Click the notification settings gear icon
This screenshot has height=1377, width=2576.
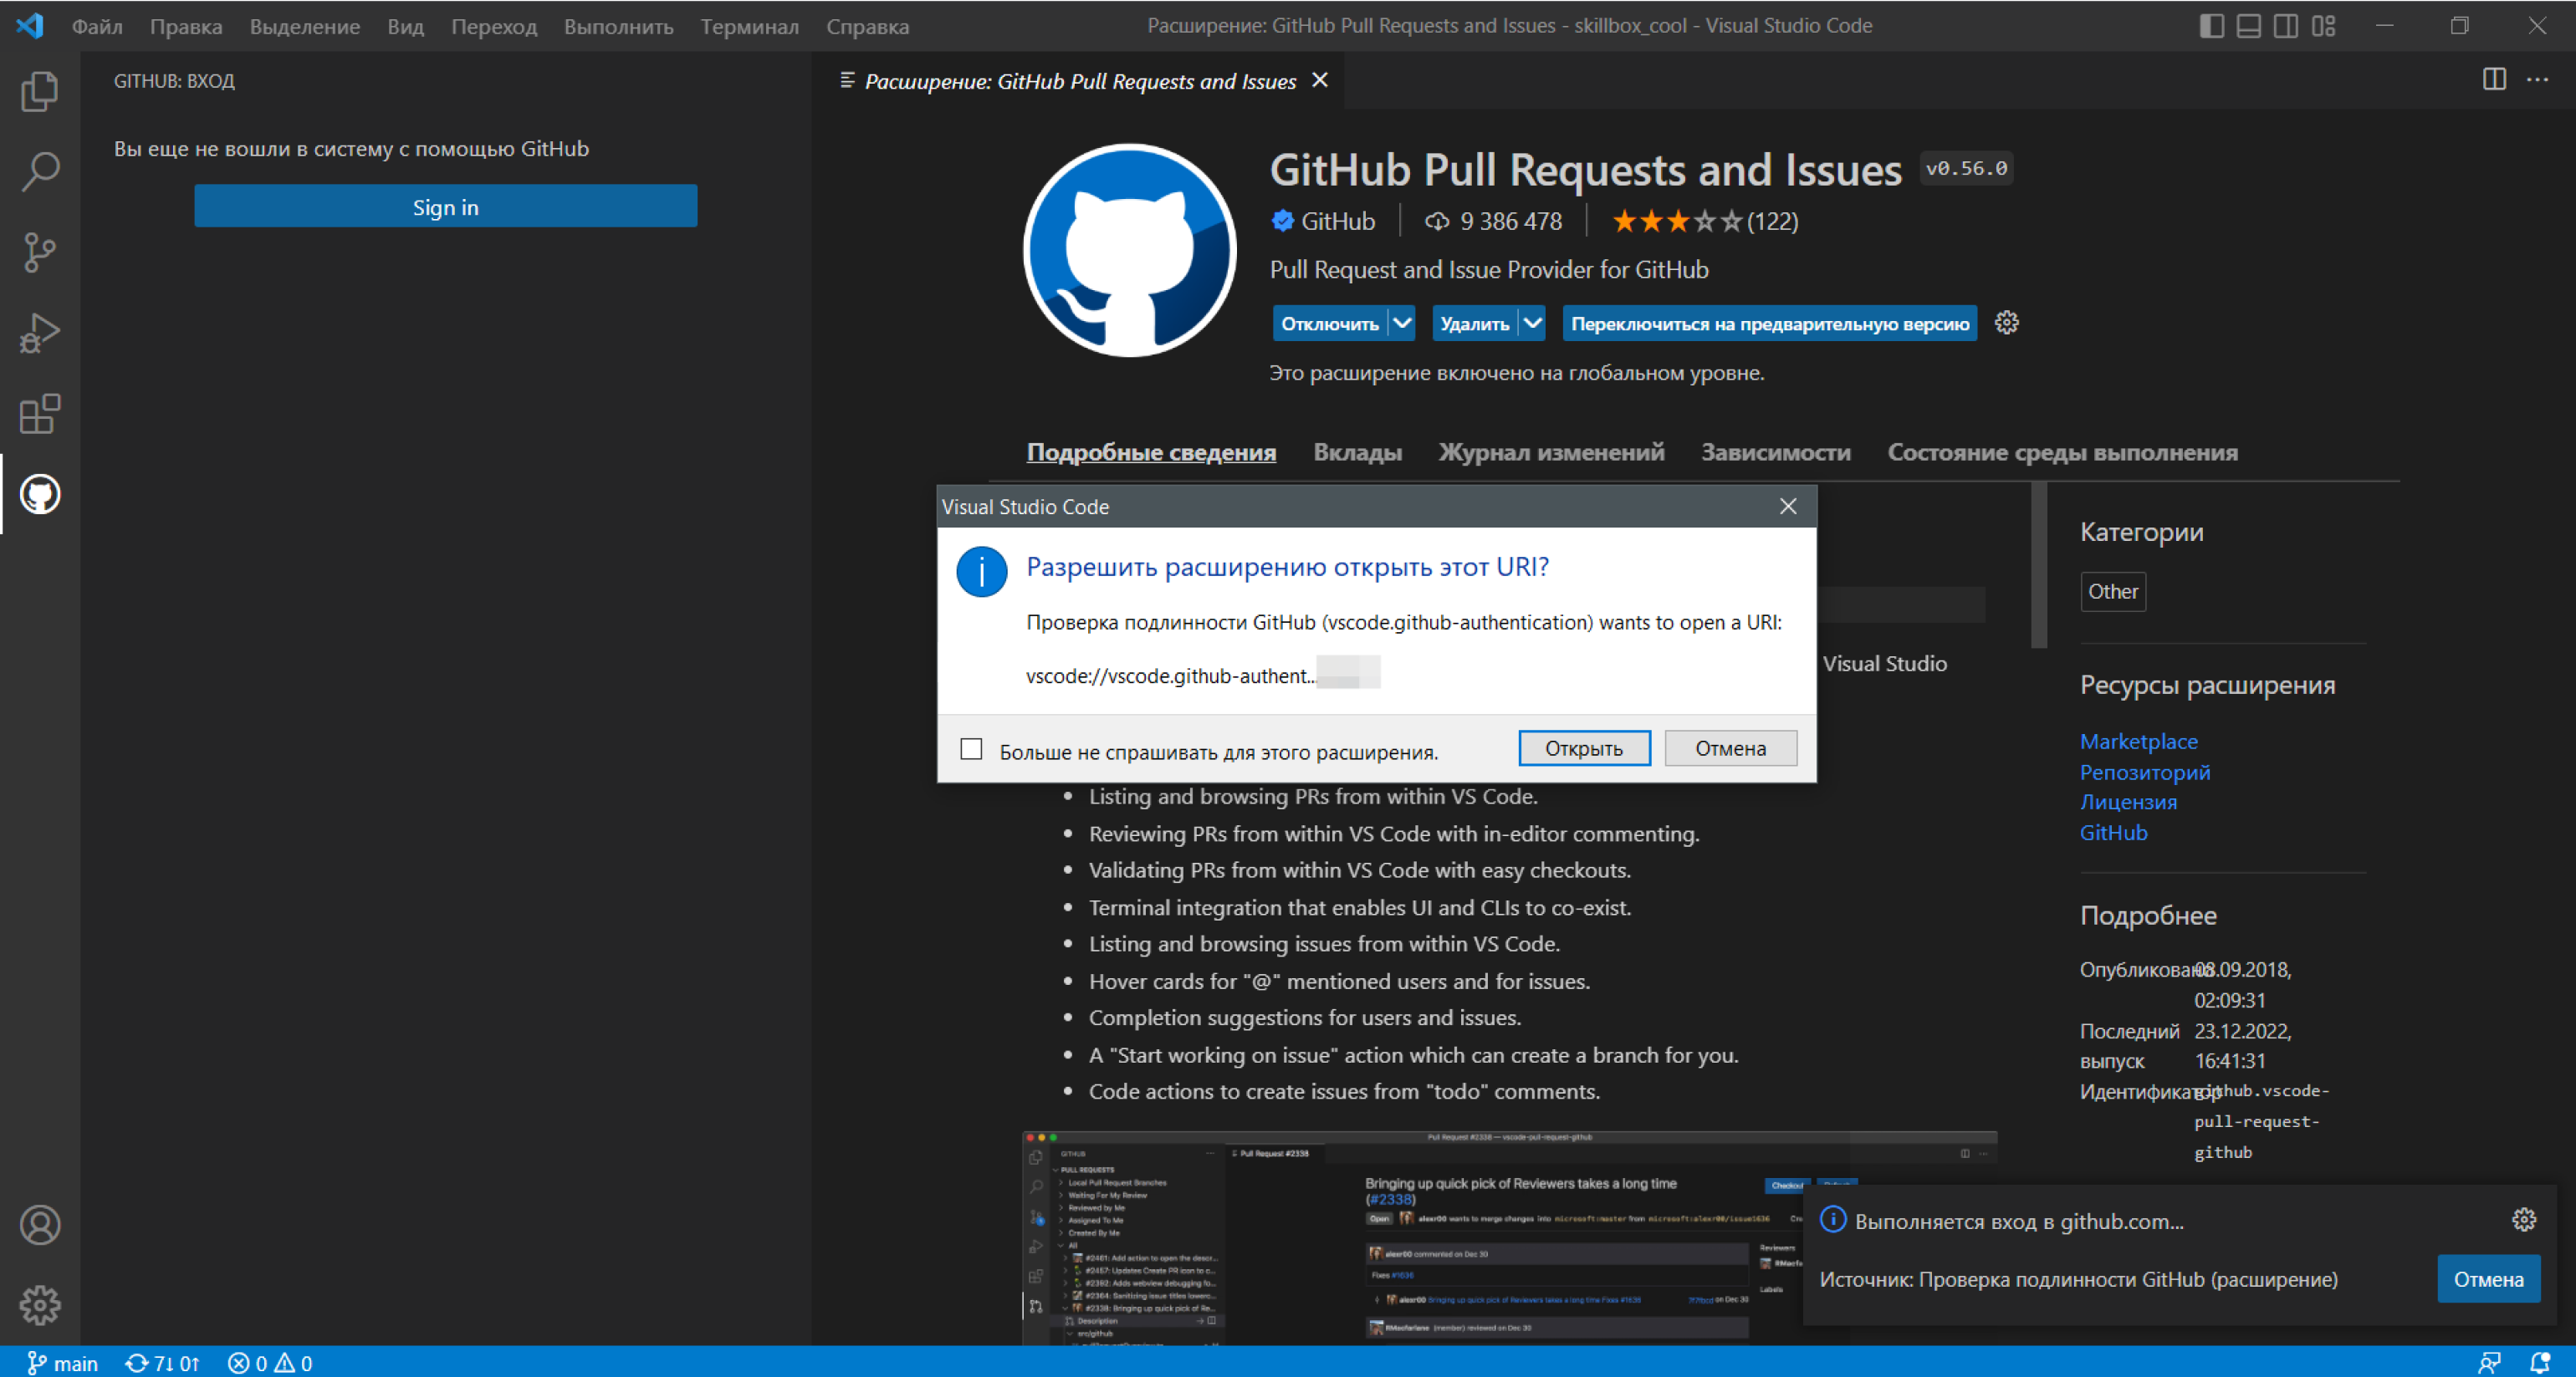(x=2524, y=1220)
